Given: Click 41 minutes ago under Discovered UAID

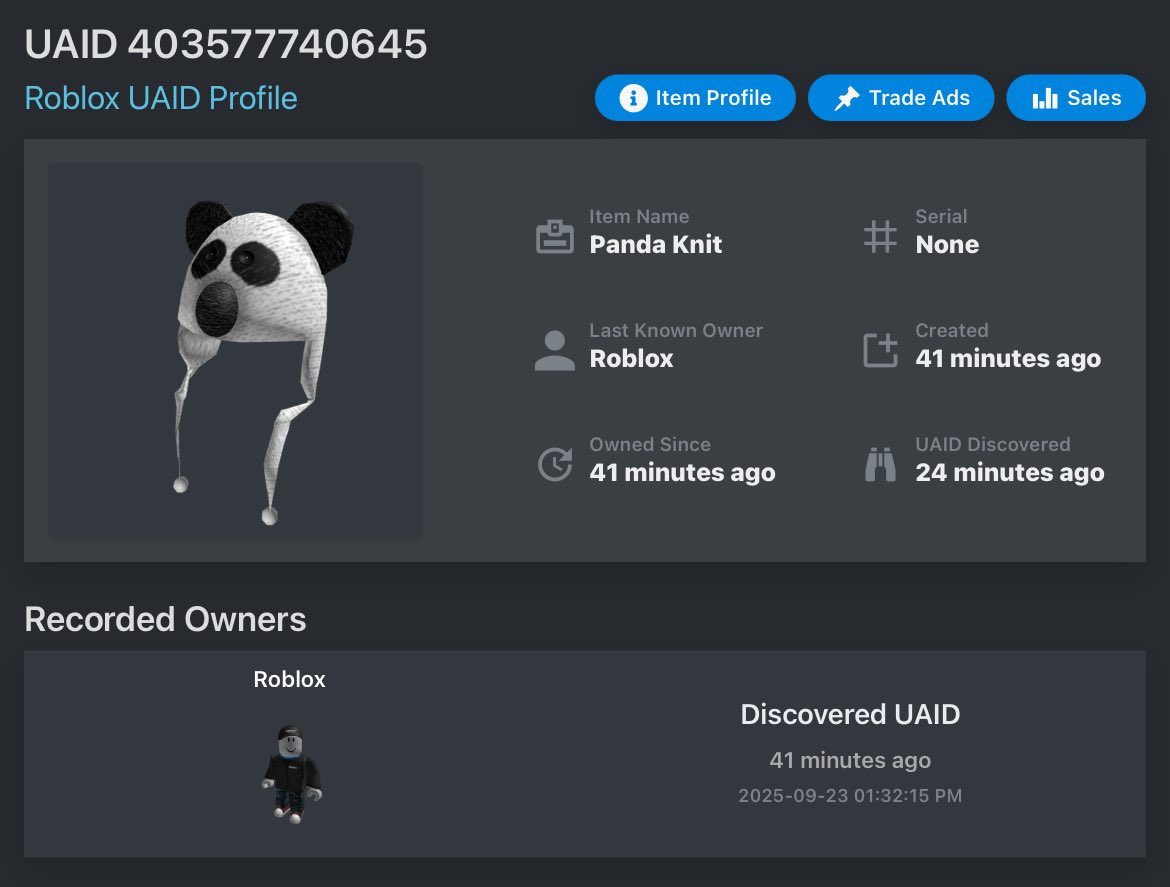Looking at the screenshot, I should pyautogui.click(x=850, y=760).
